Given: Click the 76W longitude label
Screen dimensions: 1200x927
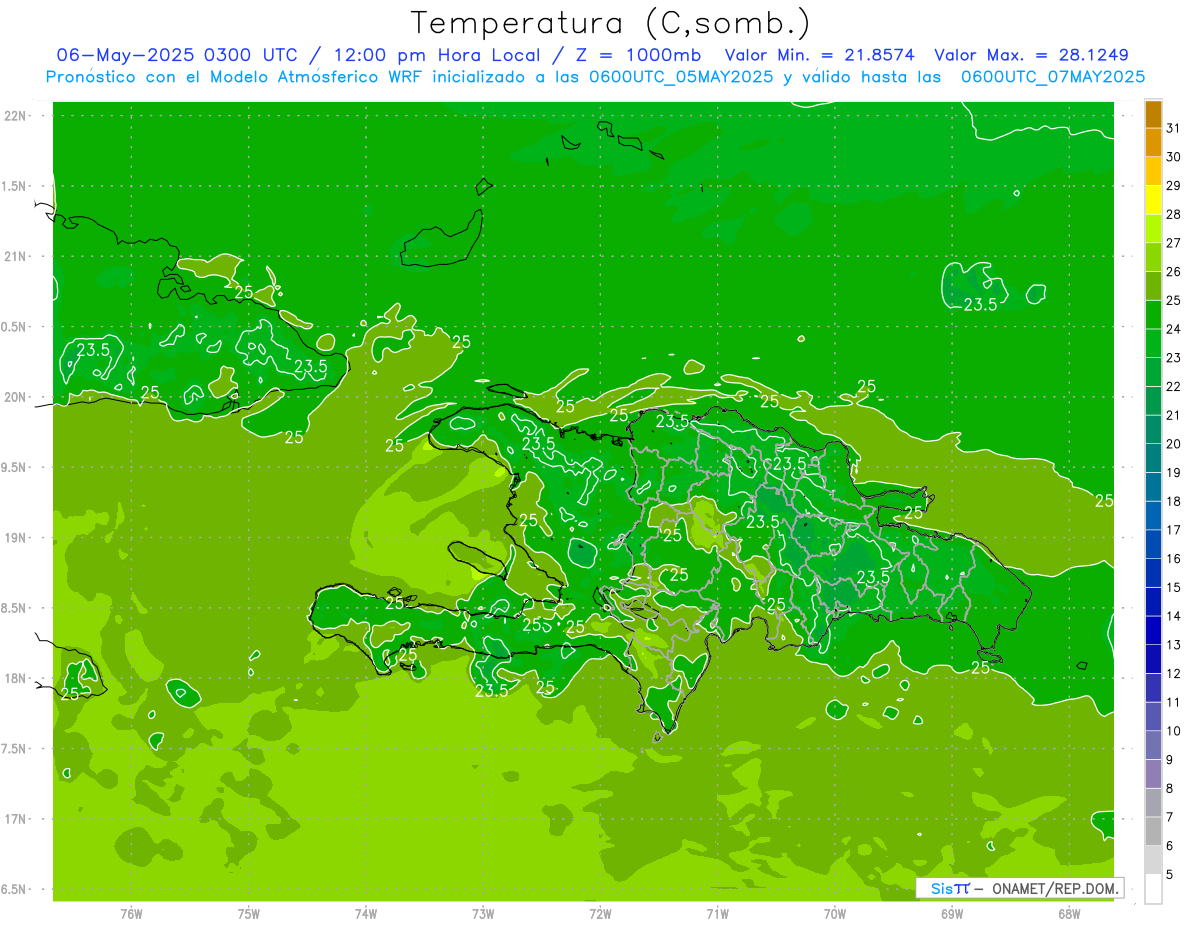Looking at the screenshot, I should pyautogui.click(x=131, y=913).
